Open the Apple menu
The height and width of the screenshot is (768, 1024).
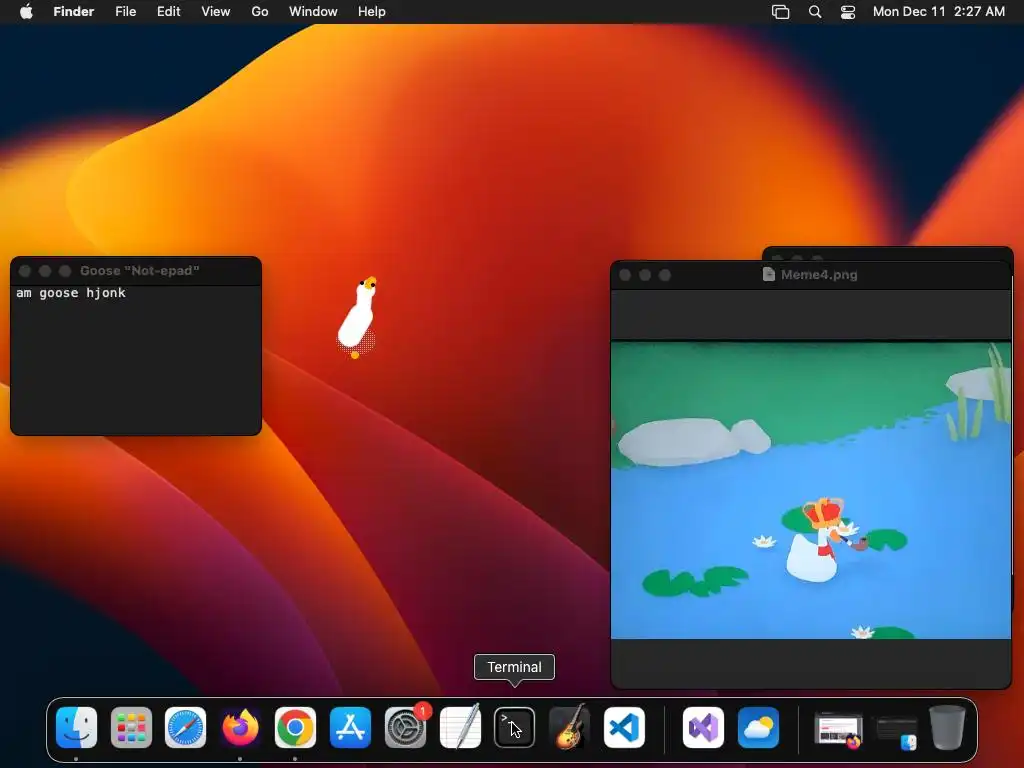[26, 11]
